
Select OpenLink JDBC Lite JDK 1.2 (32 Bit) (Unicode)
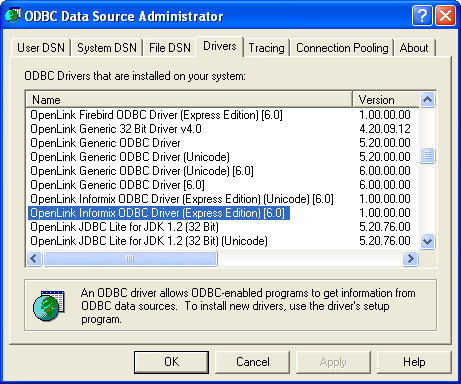click(149, 241)
